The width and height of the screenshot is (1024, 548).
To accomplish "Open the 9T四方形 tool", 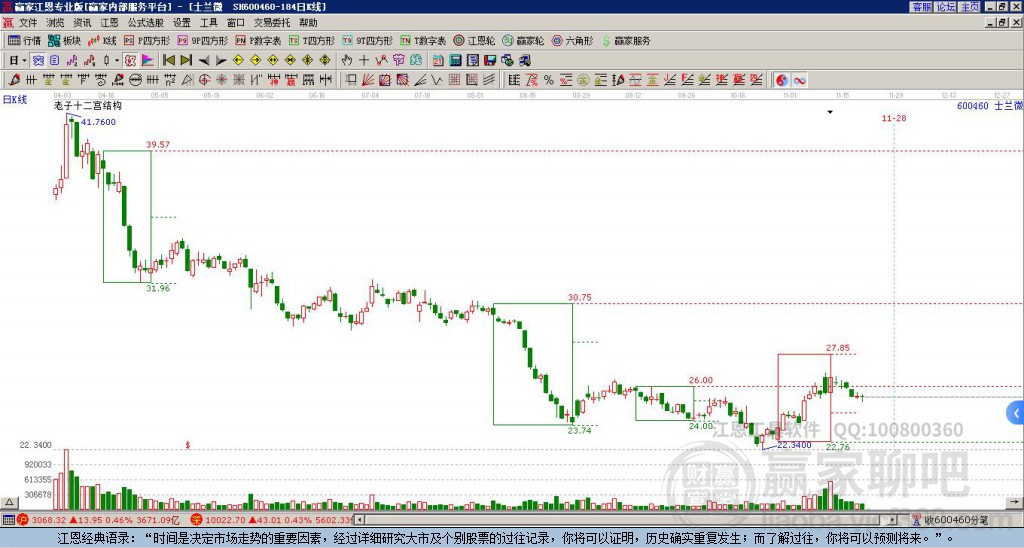I will [368, 40].
